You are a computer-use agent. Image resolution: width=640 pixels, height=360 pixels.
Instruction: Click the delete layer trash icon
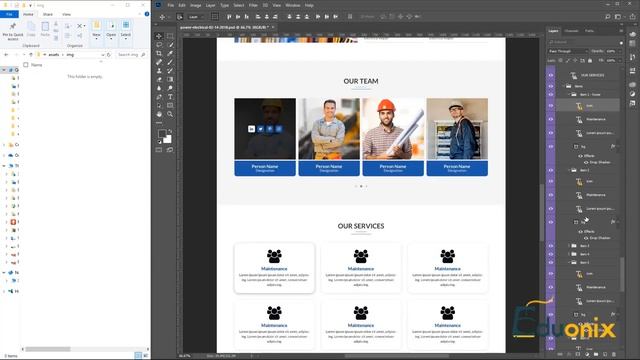614,354
